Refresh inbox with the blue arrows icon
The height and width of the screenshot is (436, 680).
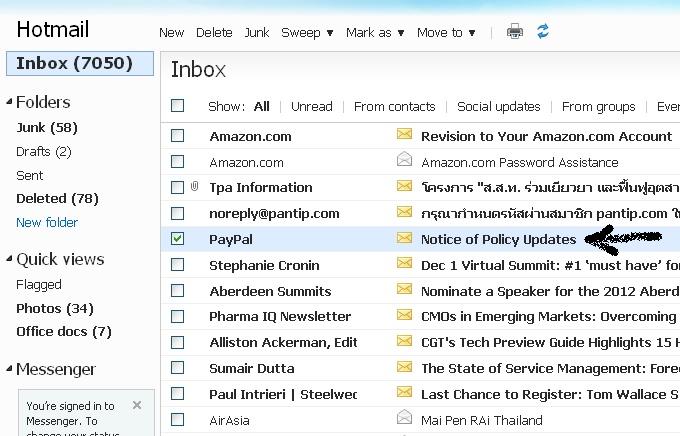pyautogui.click(x=543, y=31)
